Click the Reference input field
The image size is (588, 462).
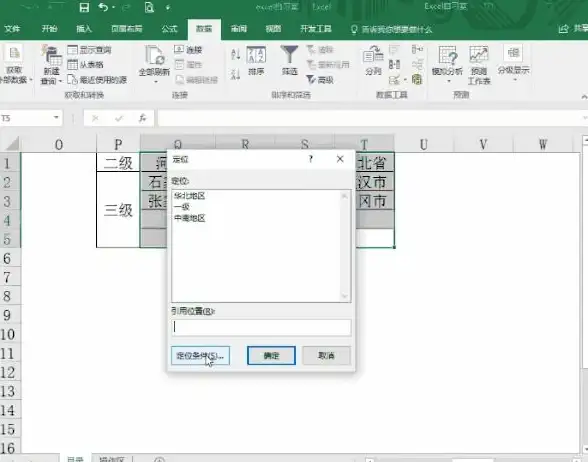coord(261,327)
